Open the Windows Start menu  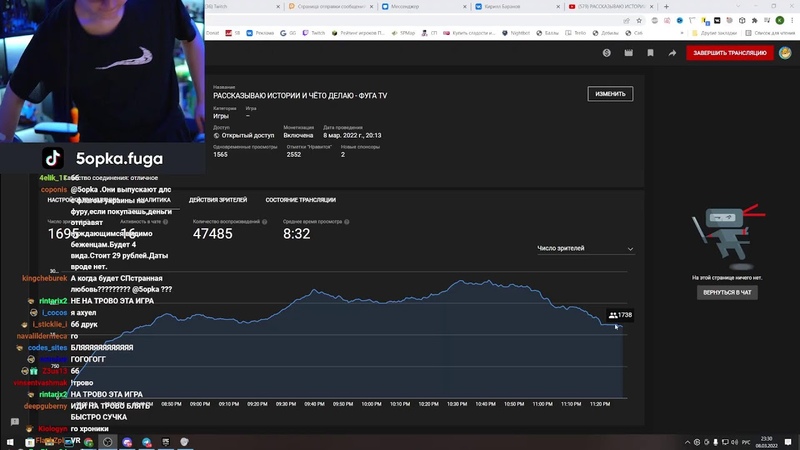click(x=10, y=442)
